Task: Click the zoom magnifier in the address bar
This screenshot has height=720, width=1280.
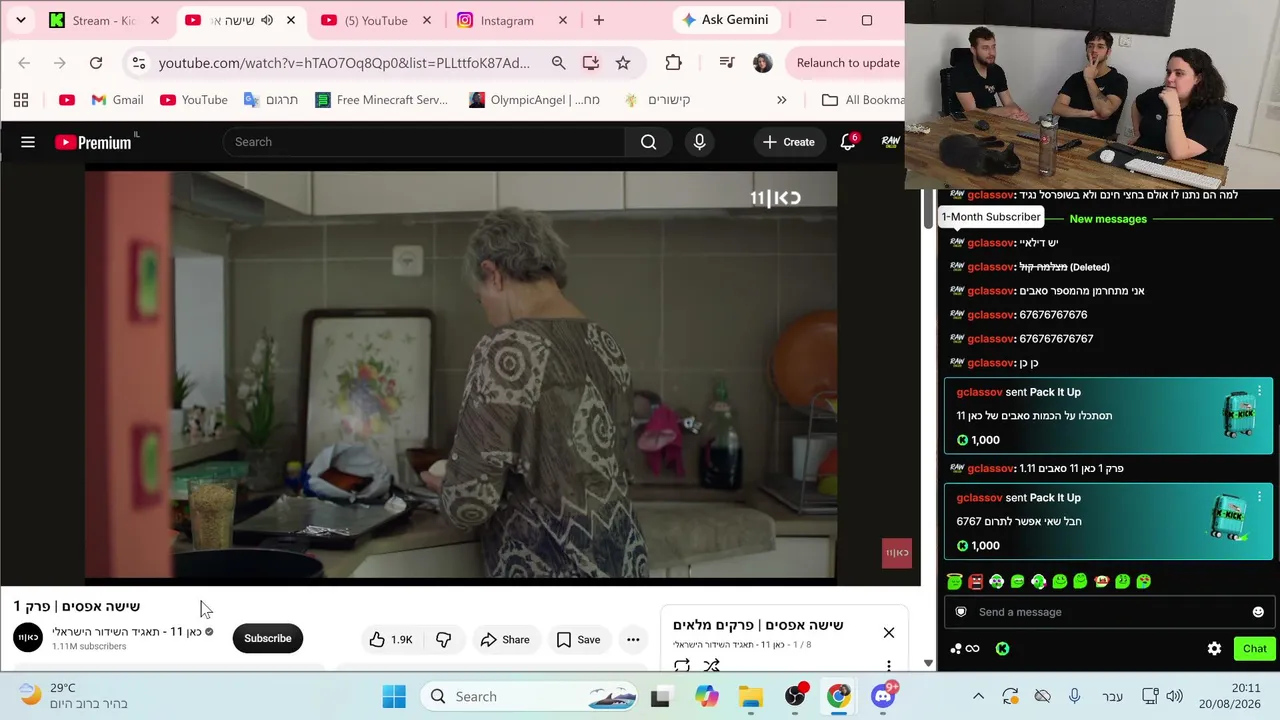Action: [x=558, y=63]
